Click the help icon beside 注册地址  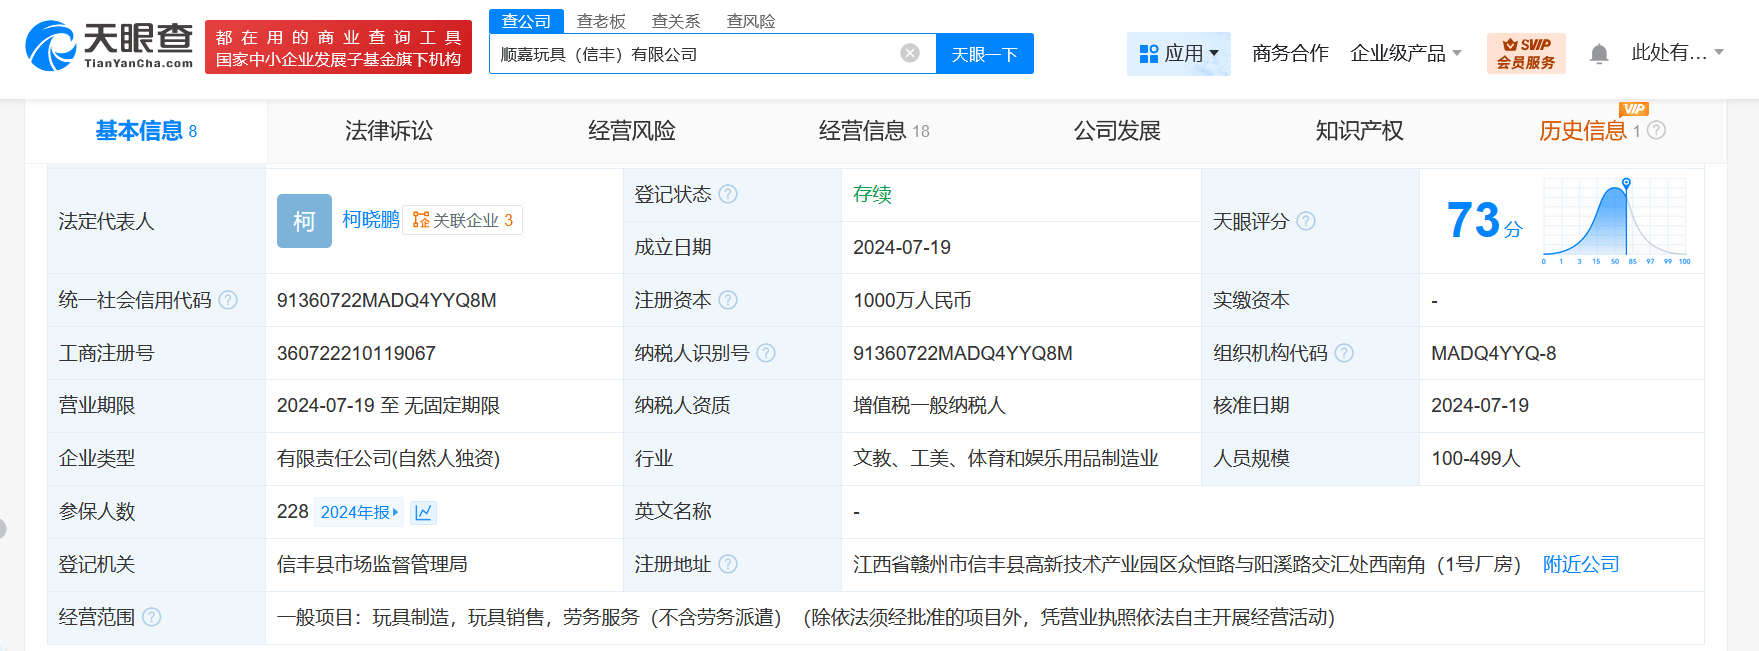pyautogui.click(x=728, y=564)
